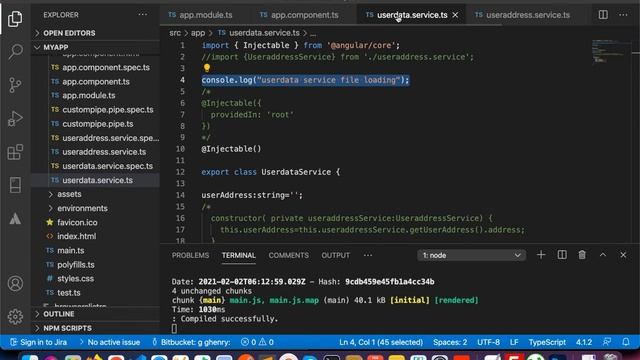The height and width of the screenshot is (360, 640).
Task: Click the Bitbucket status bar item
Action: [x=191, y=342]
